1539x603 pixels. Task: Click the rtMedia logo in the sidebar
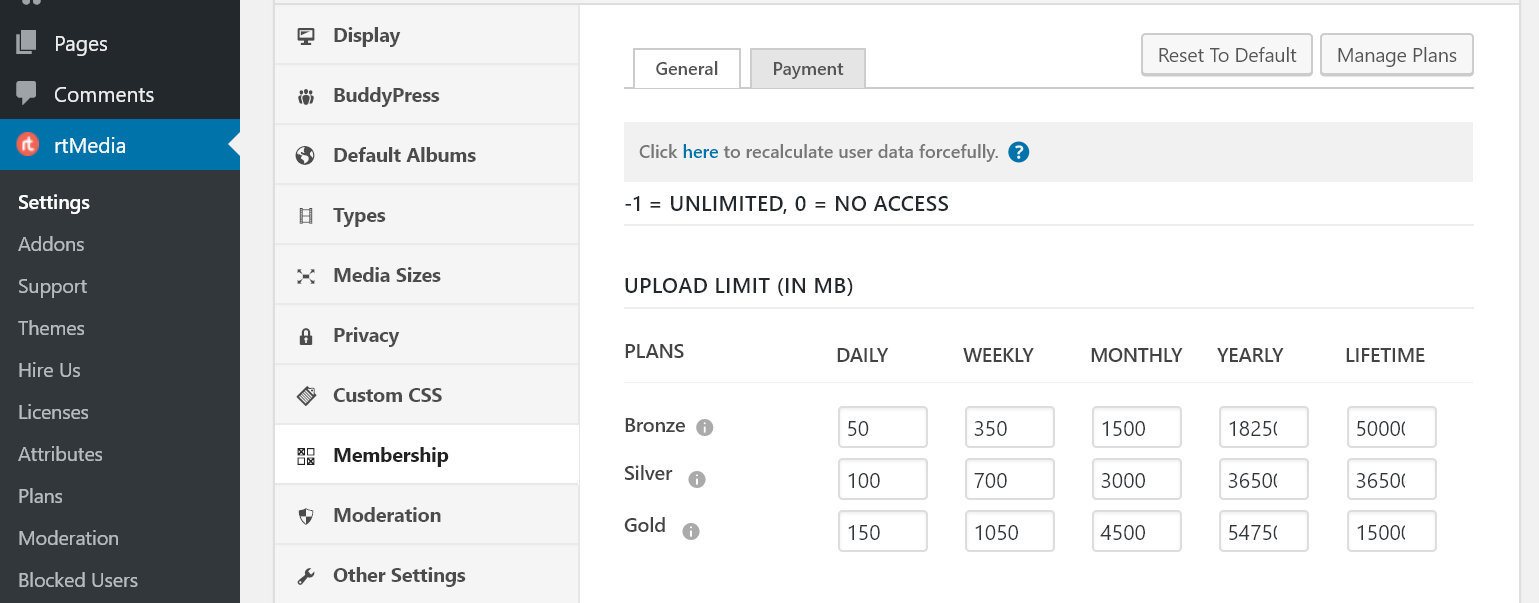[x=28, y=144]
